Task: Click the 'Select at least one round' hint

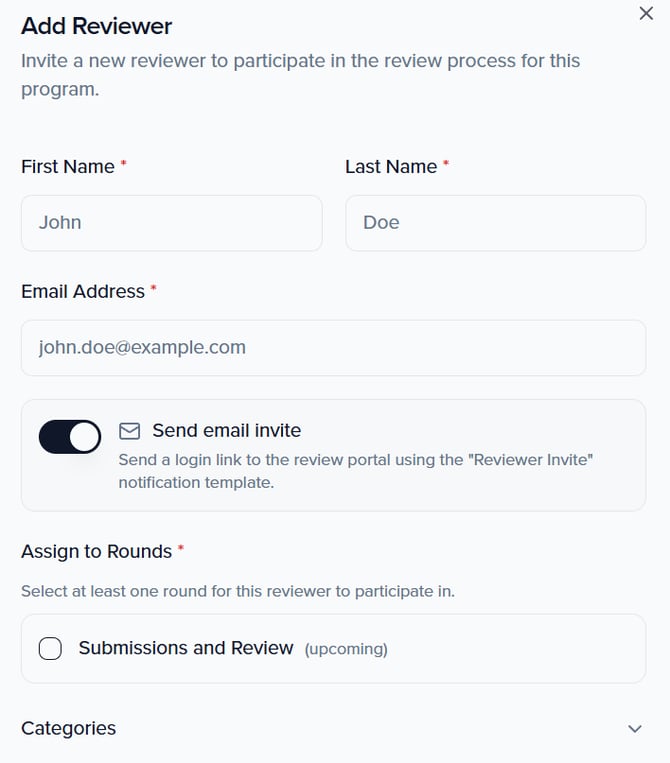Action: click(237, 591)
